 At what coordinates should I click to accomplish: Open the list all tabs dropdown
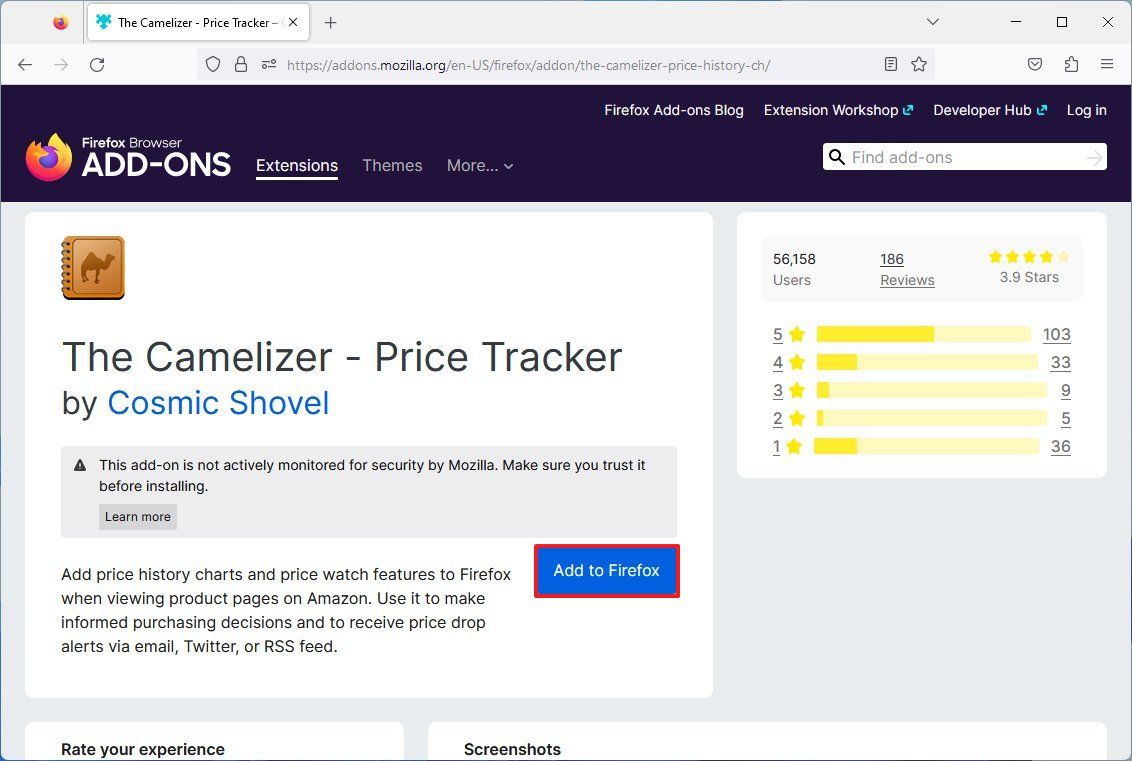(932, 21)
